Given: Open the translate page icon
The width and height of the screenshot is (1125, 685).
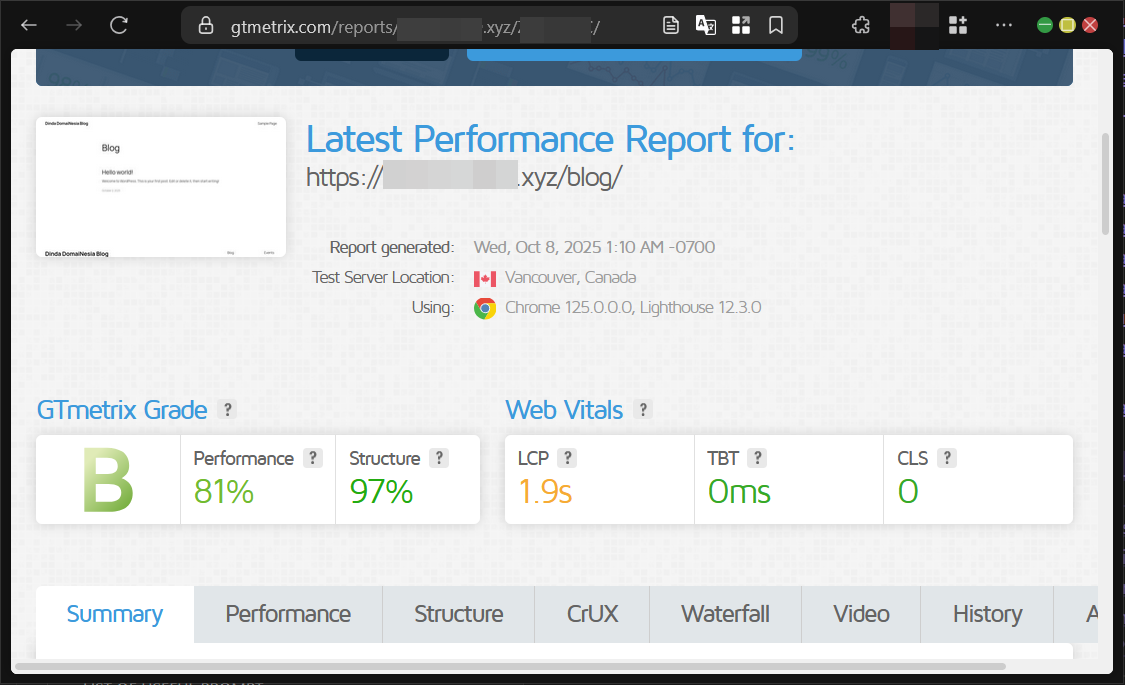Looking at the screenshot, I should tap(706, 25).
